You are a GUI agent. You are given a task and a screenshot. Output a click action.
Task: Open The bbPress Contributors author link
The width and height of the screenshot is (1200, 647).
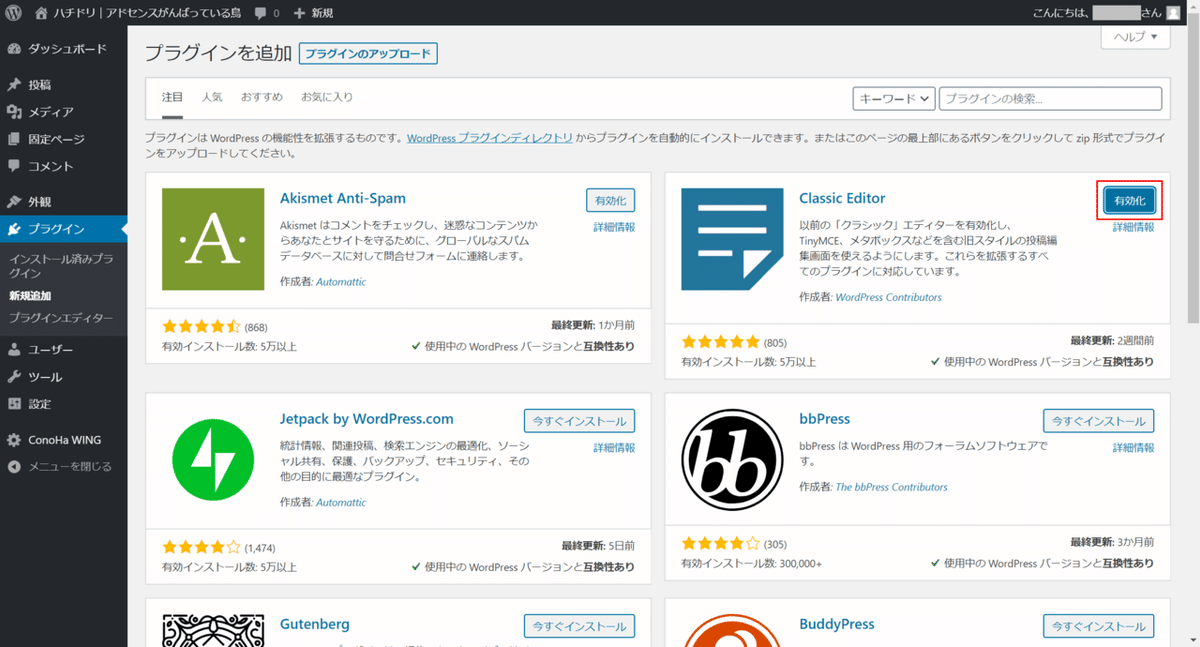tap(891, 487)
